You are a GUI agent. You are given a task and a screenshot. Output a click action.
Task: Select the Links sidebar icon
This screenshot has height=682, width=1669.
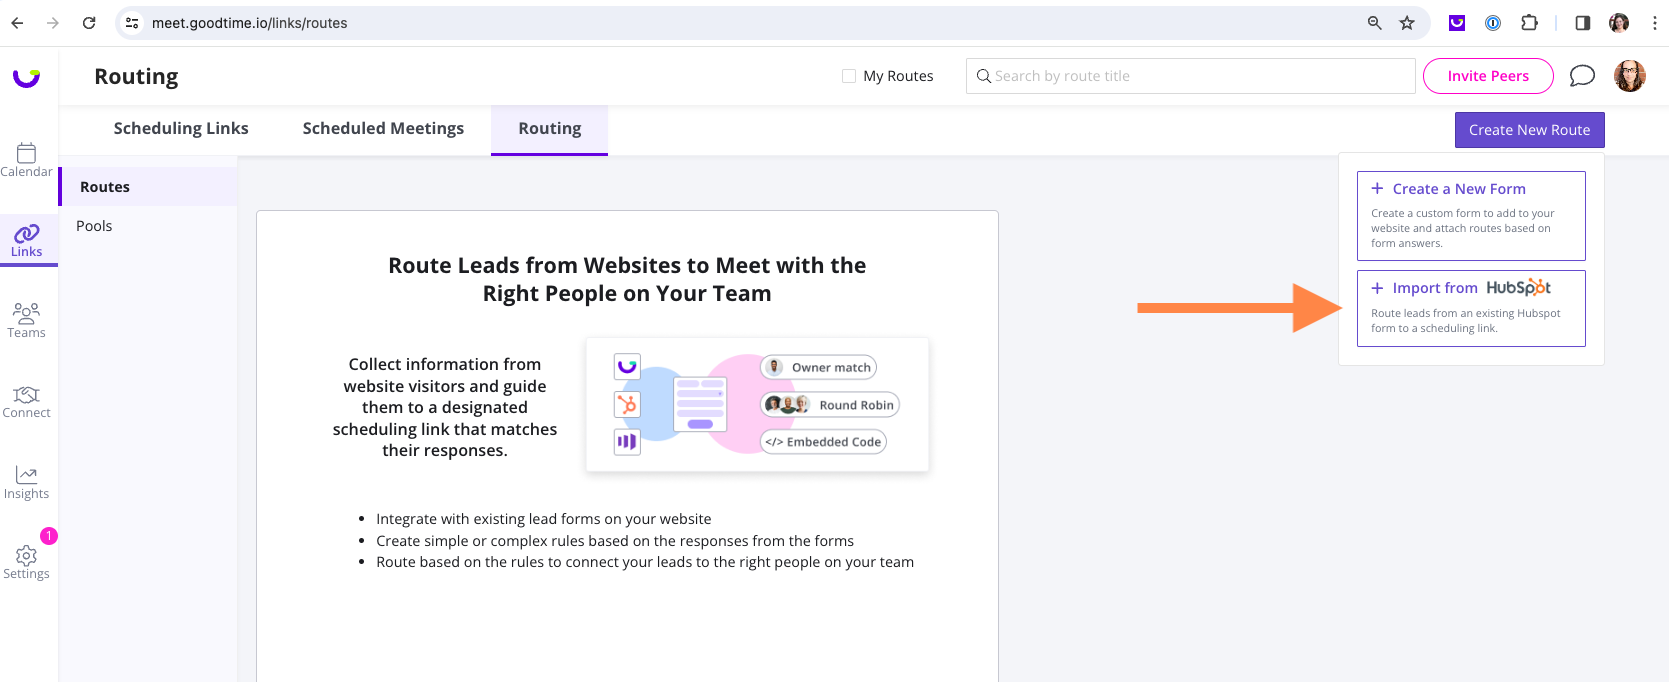point(27,234)
